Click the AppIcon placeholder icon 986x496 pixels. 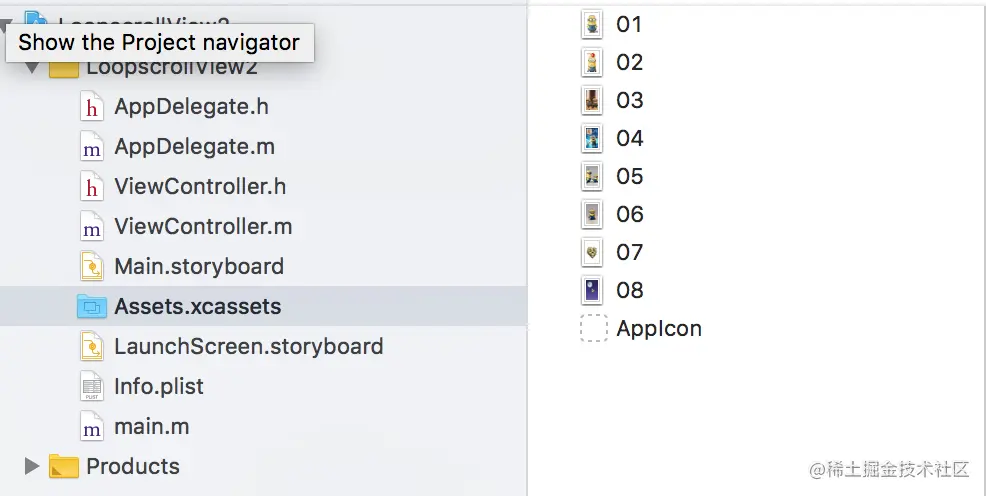594,329
